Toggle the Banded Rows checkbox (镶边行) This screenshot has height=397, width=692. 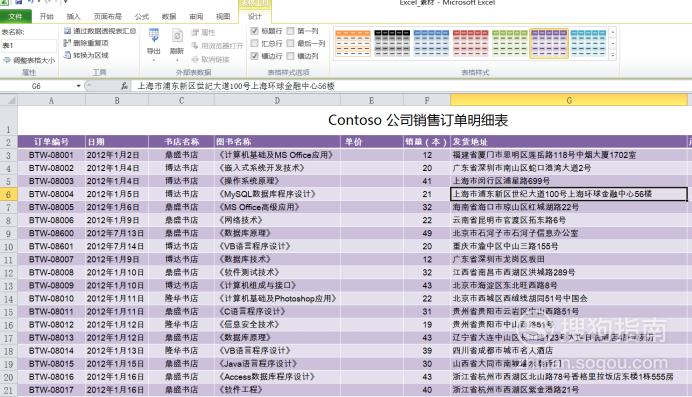[254, 56]
